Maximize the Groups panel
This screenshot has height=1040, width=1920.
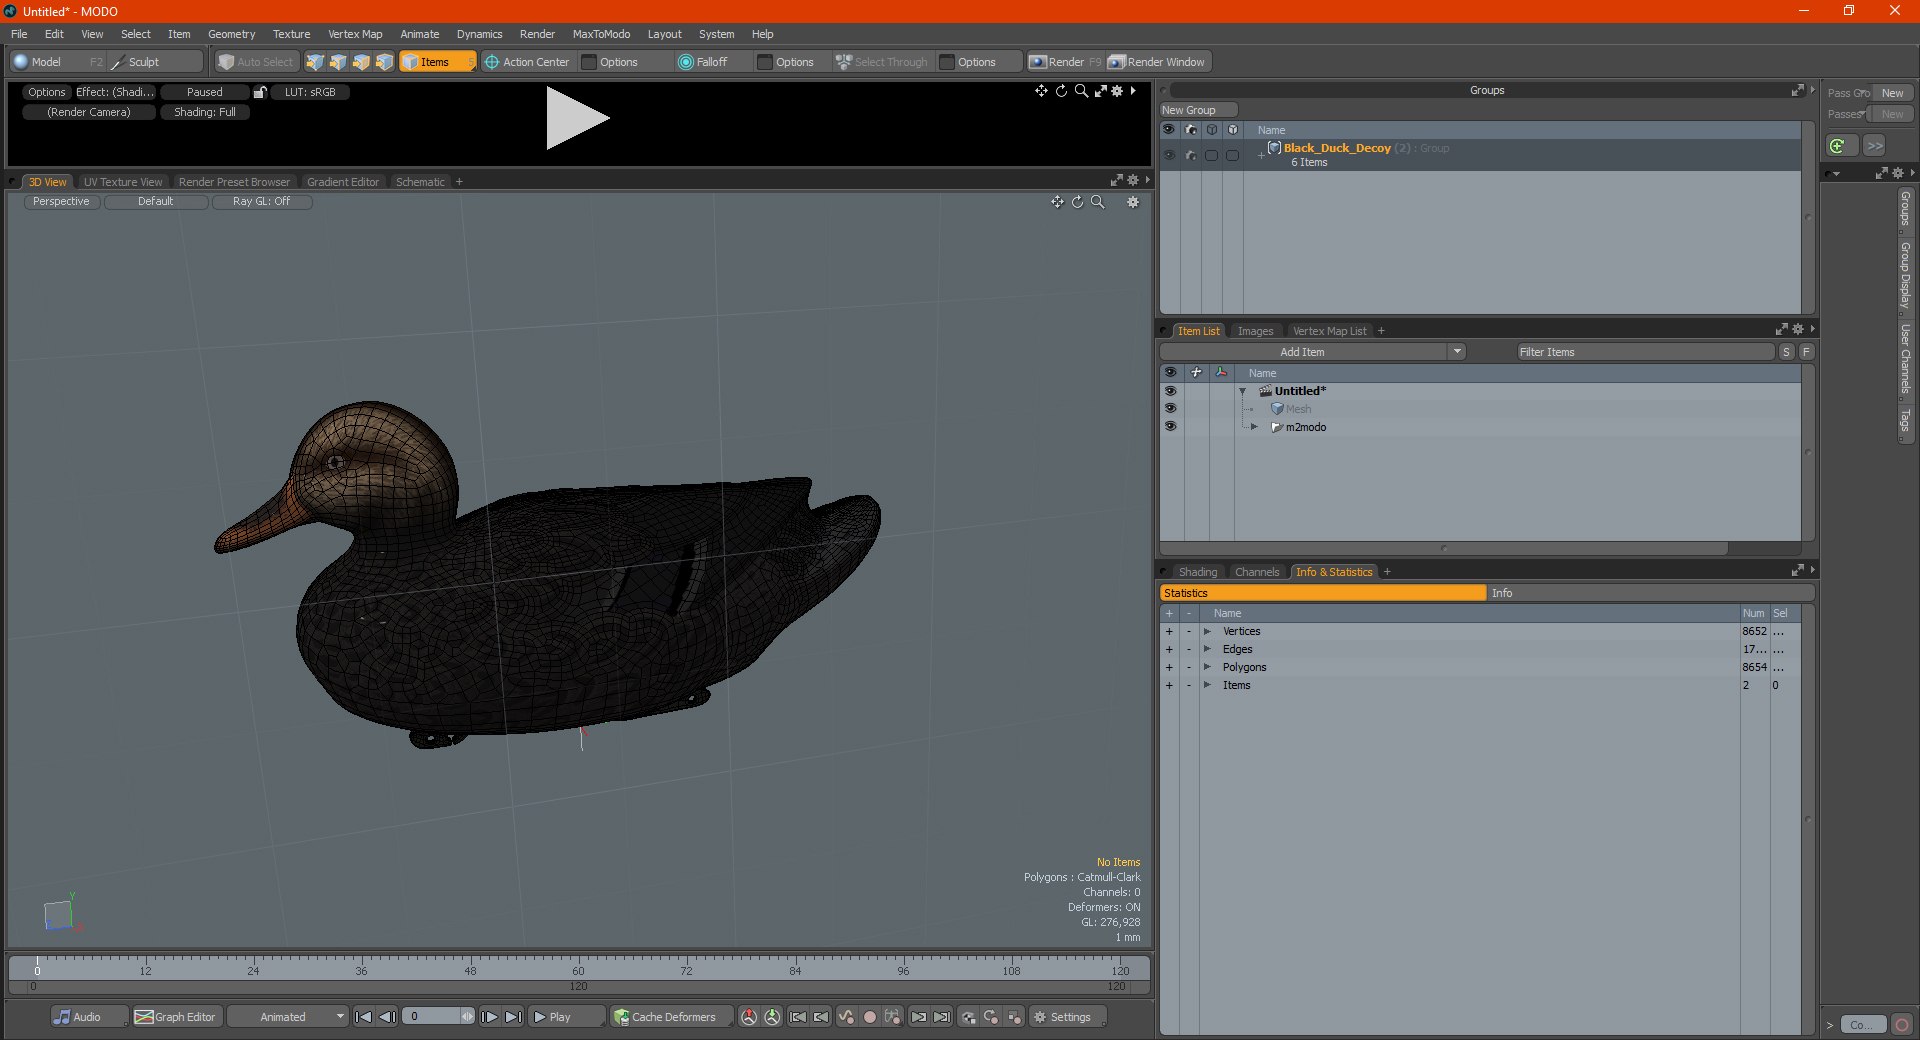pos(1797,90)
